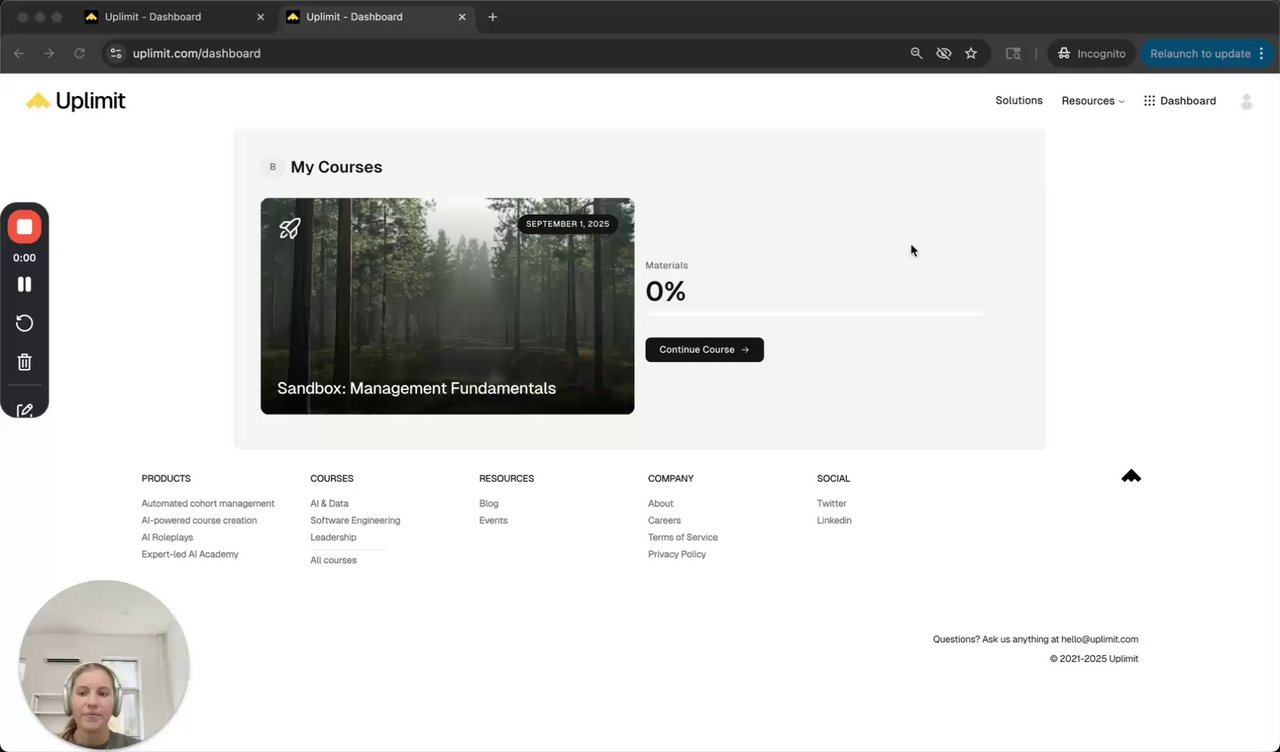Open the Events link
The width and height of the screenshot is (1280, 752).
click(493, 521)
